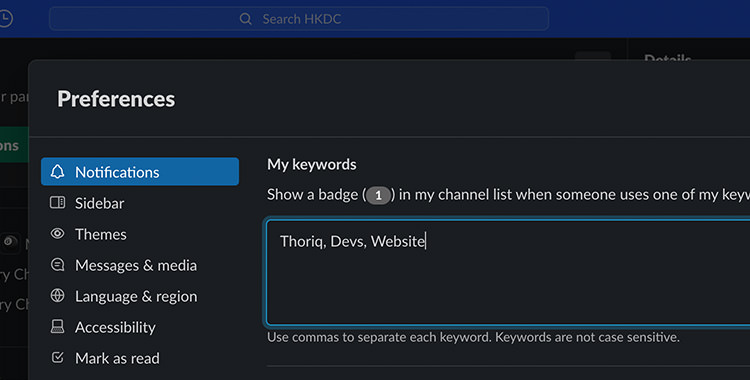Image resolution: width=750 pixels, height=380 pixels.
Task: Switch to the Themes preferences tab
Action: 140,234
